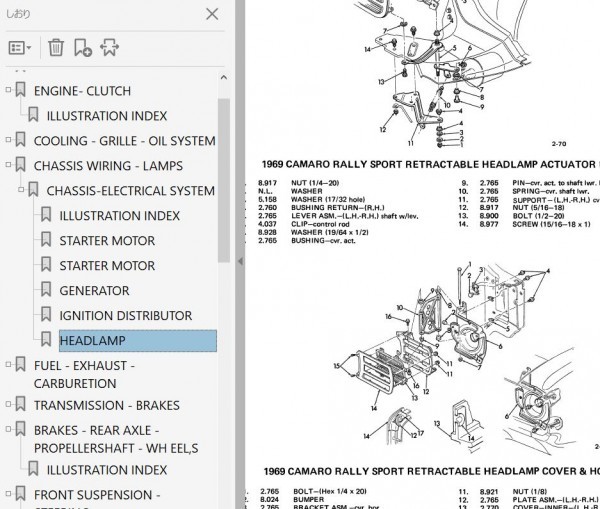Go to TRANSMISSION - BRAKES bookmark

tap(106, 405)
